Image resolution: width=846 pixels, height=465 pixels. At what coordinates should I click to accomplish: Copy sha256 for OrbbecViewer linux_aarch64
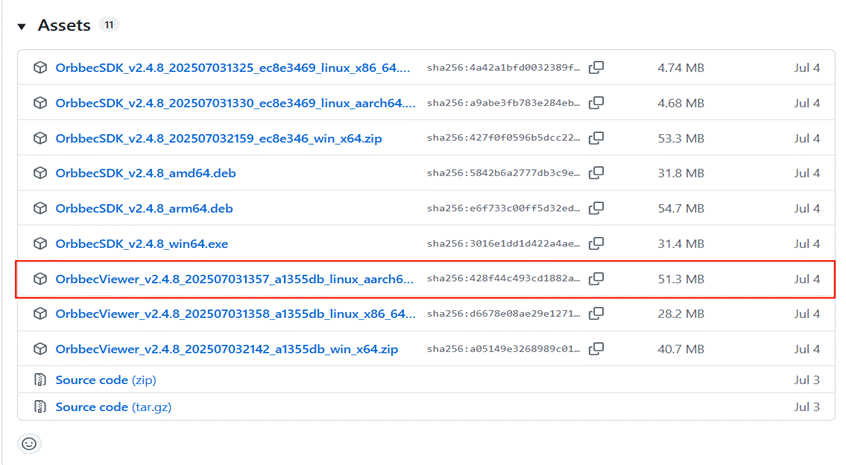596,279
